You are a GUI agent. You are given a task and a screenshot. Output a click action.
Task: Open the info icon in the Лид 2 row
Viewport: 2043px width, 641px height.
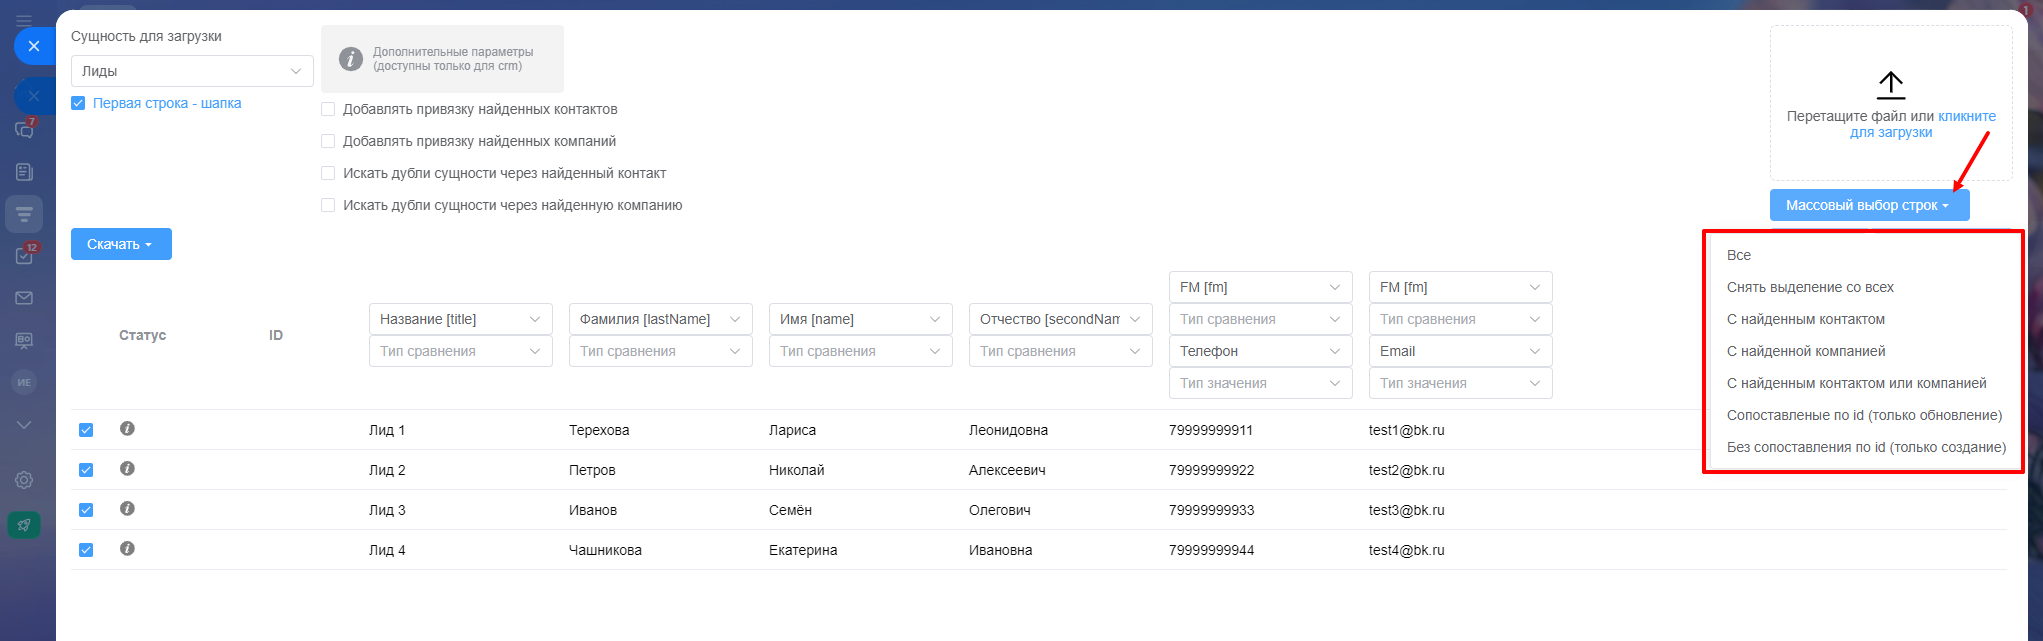coord(127,469)
